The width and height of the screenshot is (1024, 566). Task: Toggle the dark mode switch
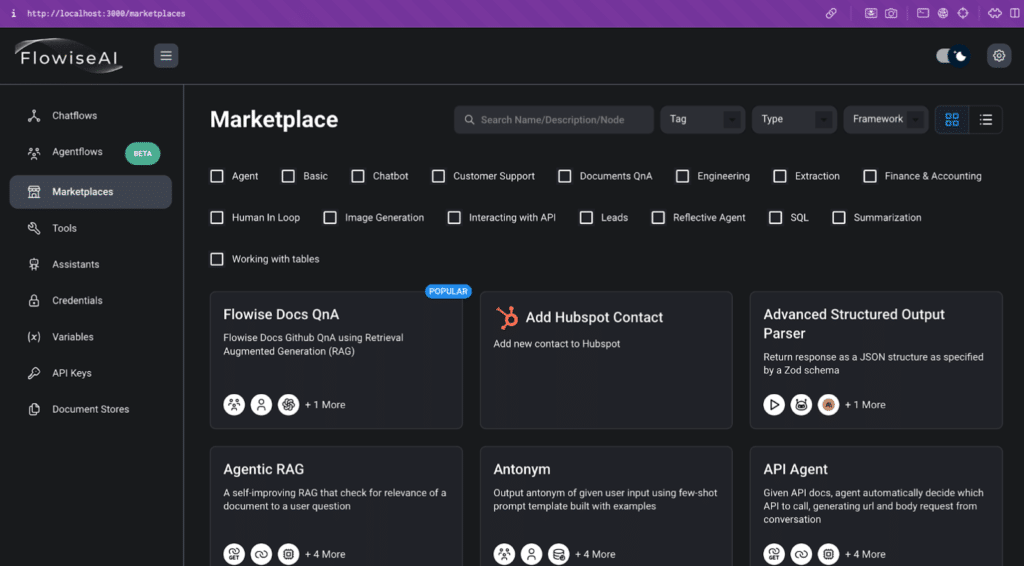953,56
